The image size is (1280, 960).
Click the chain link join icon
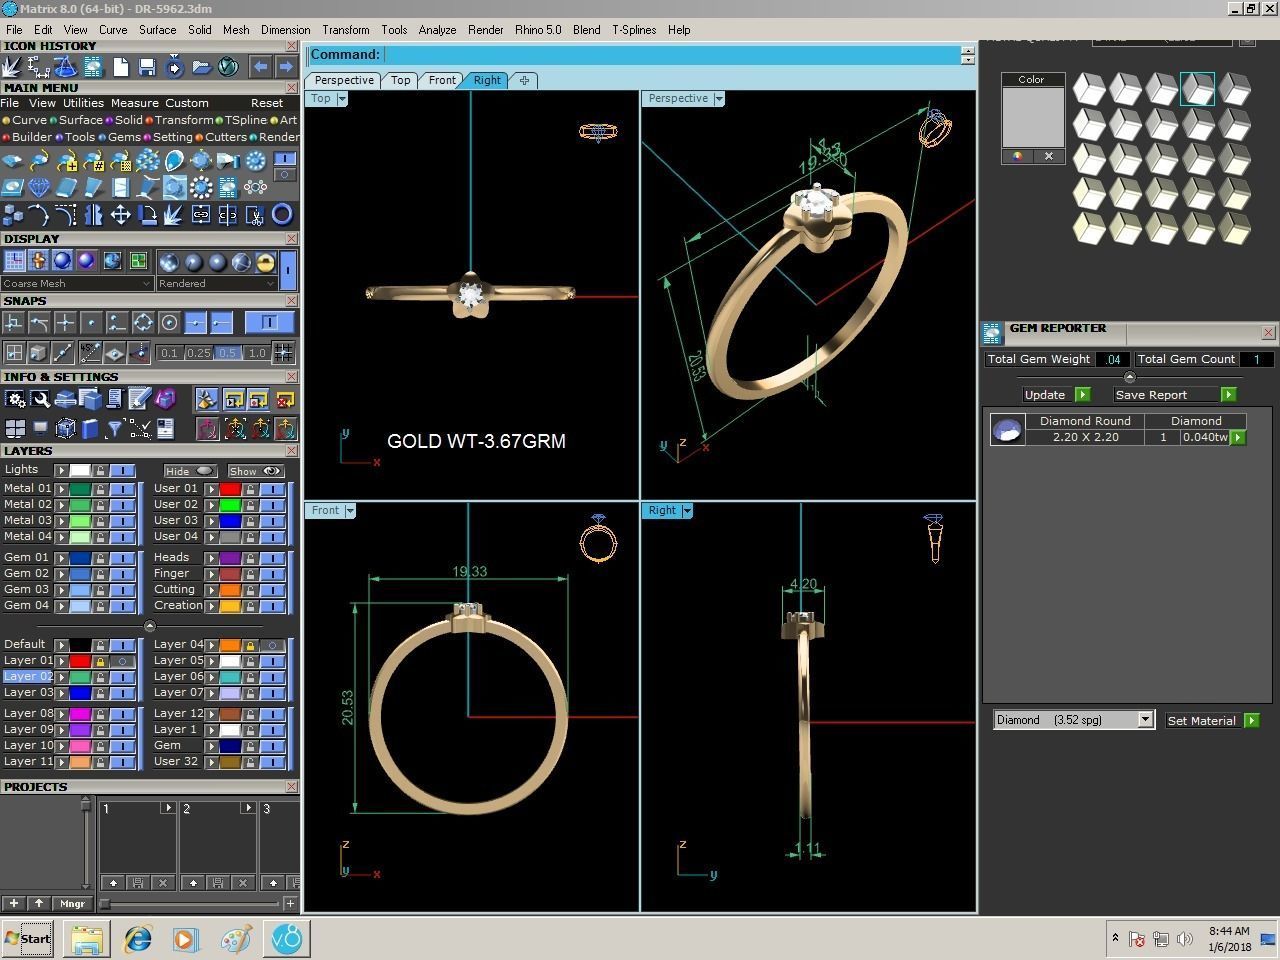point(201,214)
